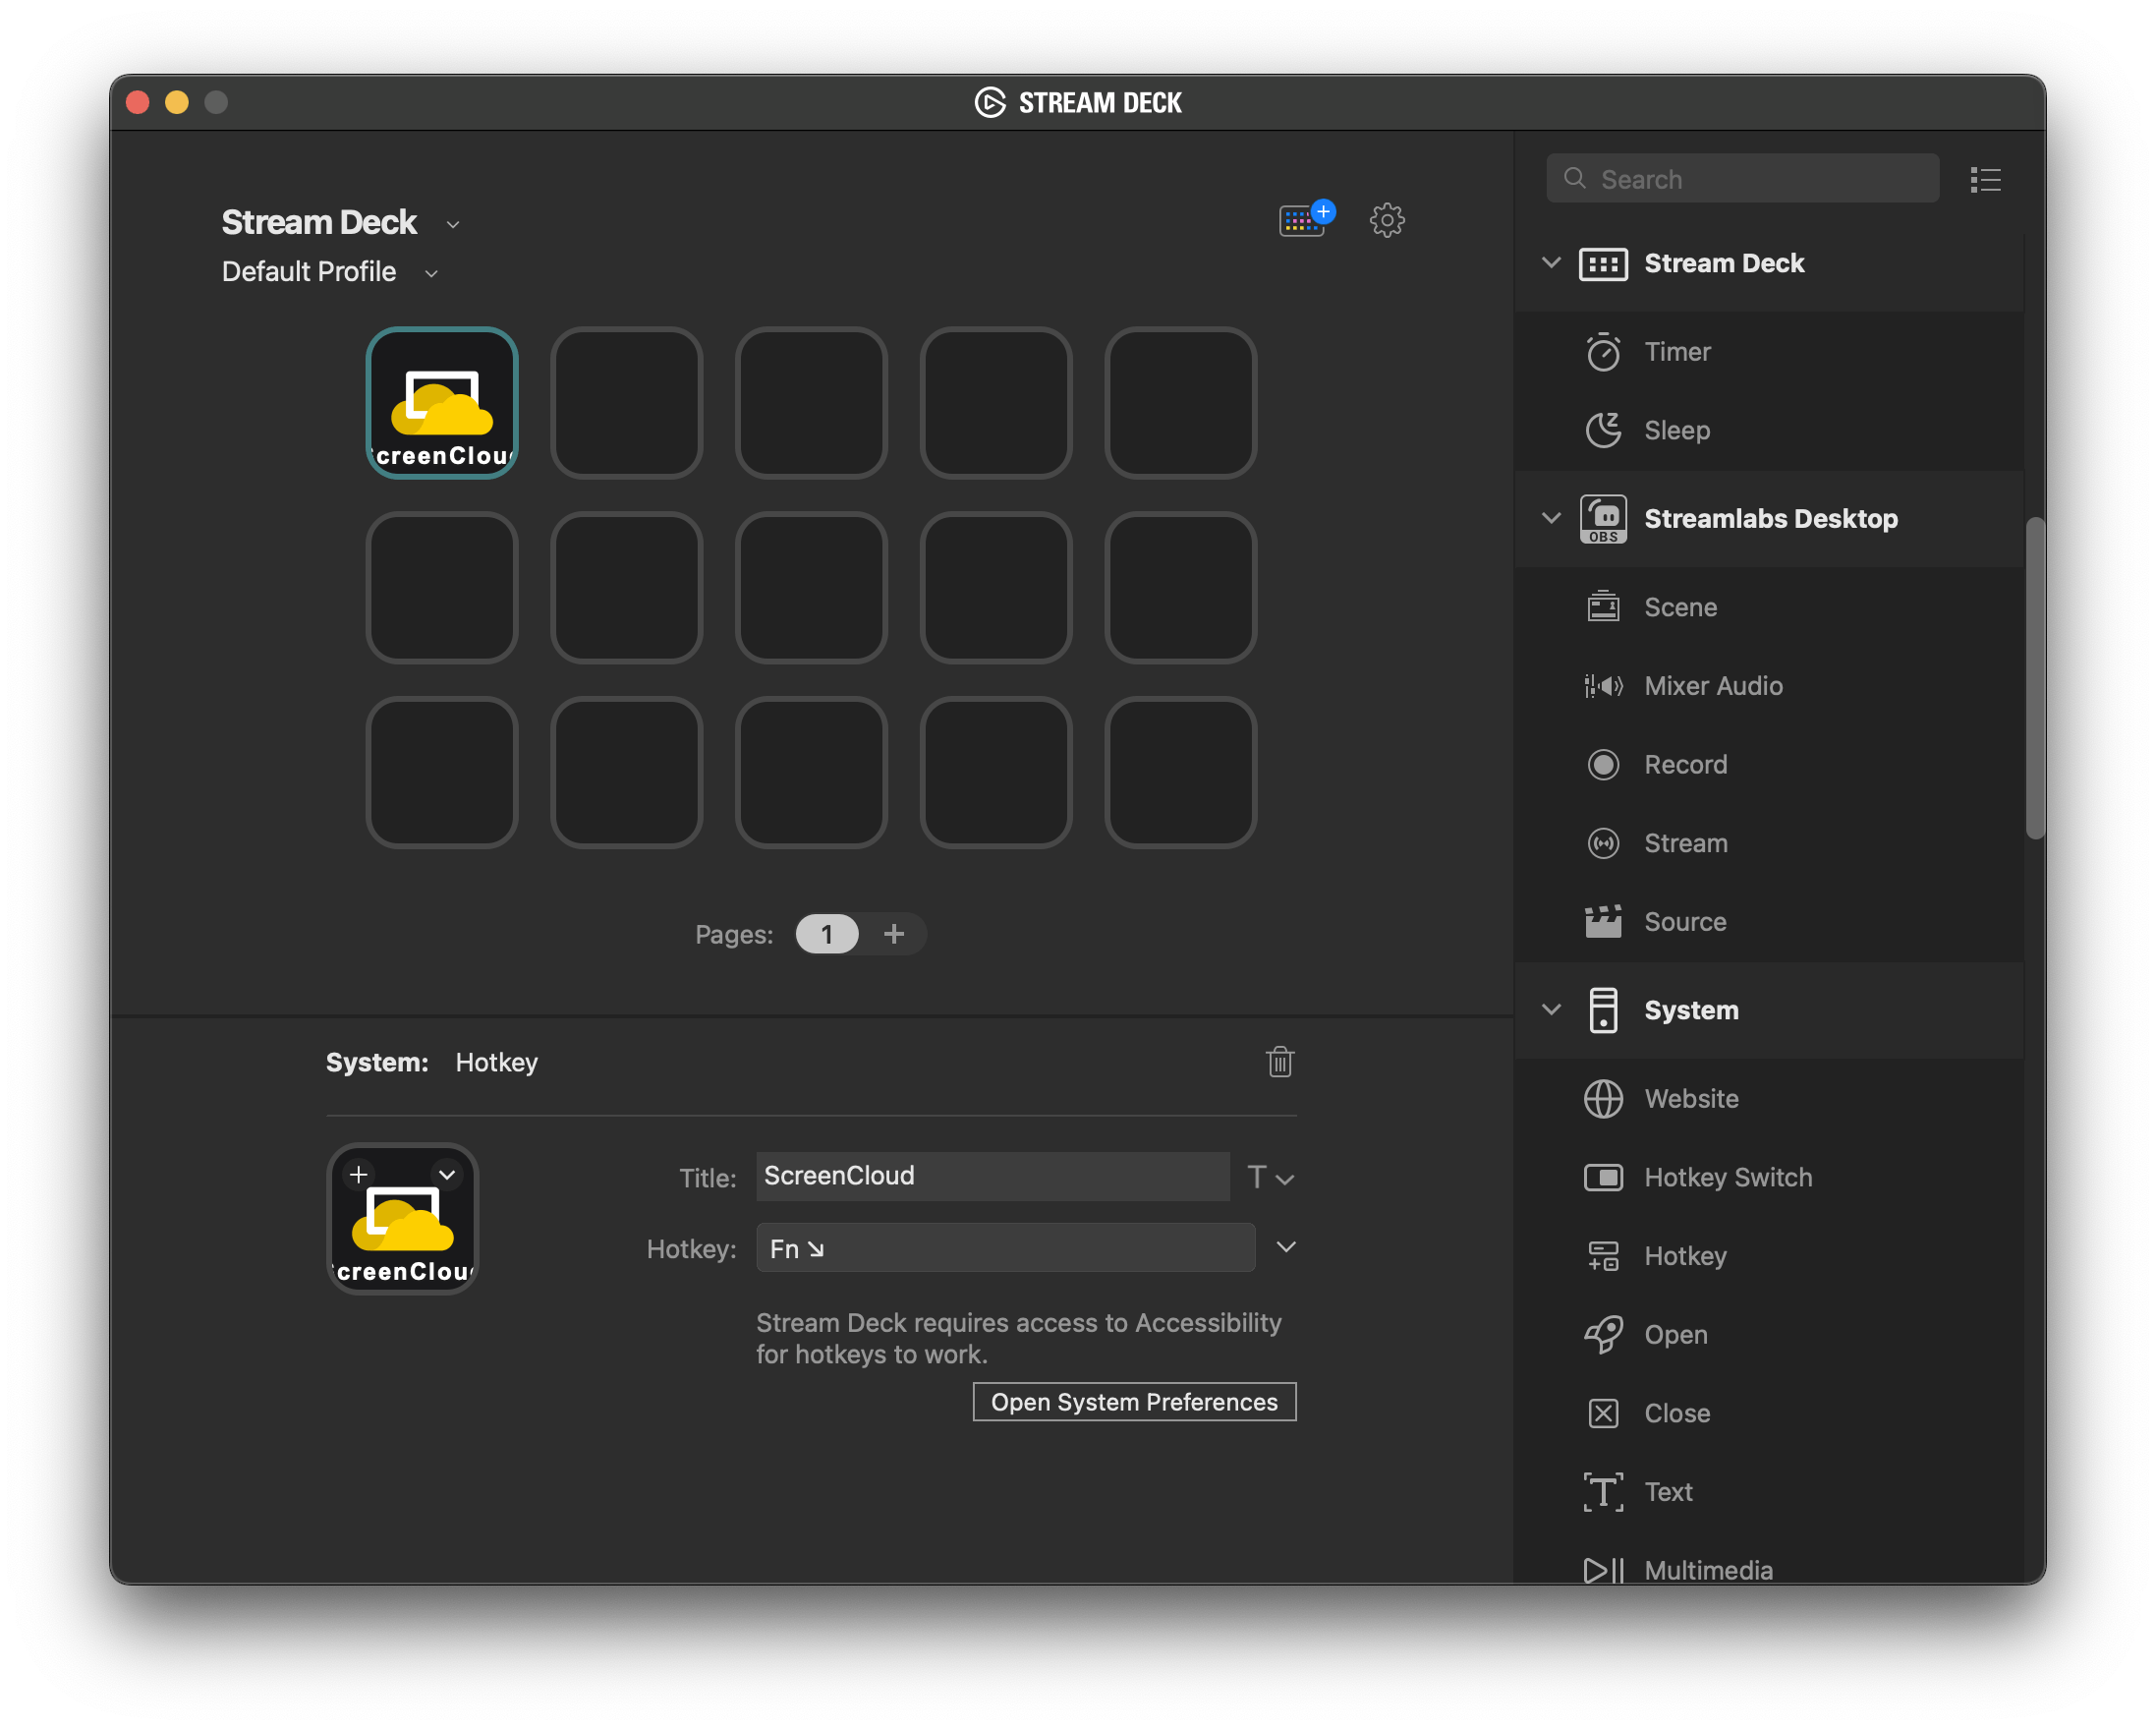The height and width of the screenshot is (1730, 2156).
Task: Click the Search actions field
Action: pyautogui.click(x=1742, y=179)
